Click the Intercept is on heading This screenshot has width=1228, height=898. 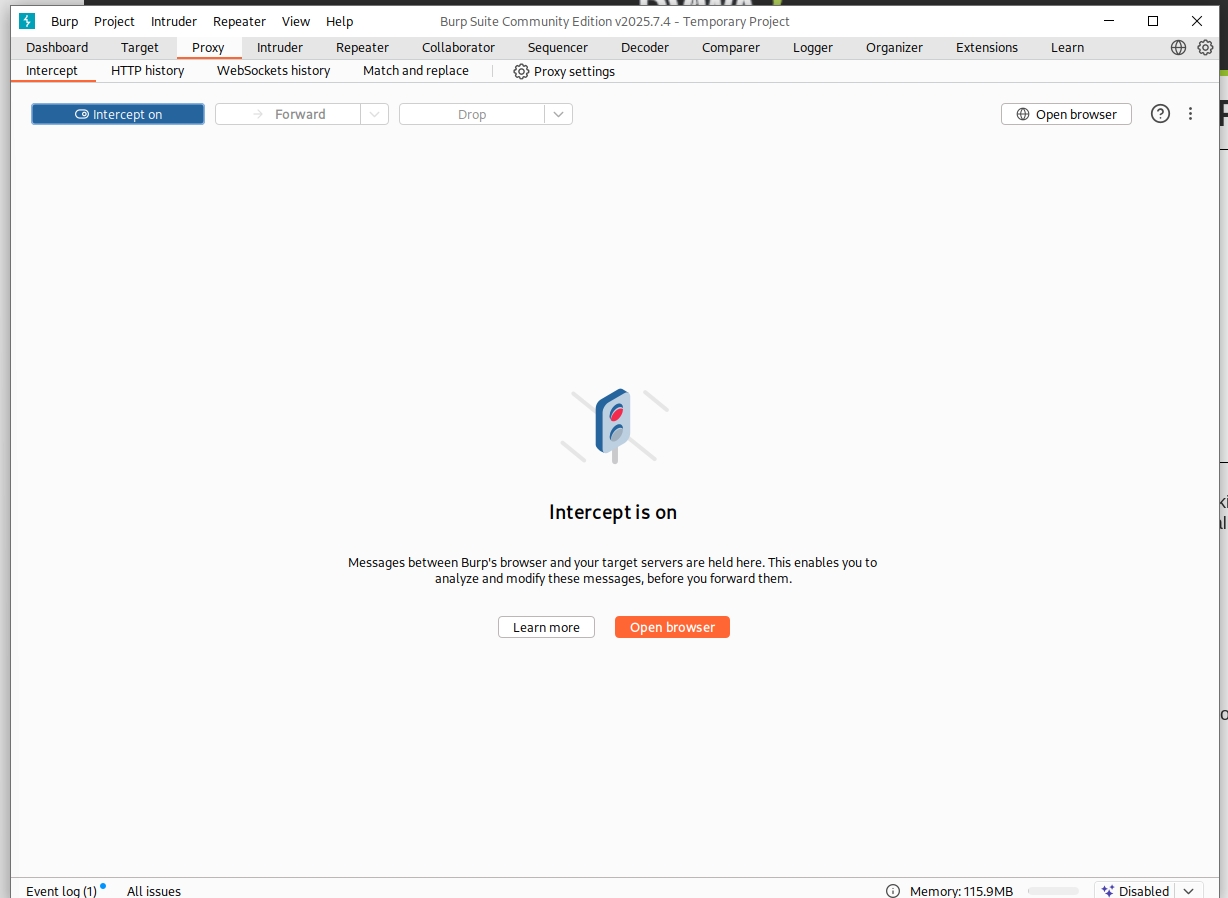pyautogui.click(x=613, y=512)
